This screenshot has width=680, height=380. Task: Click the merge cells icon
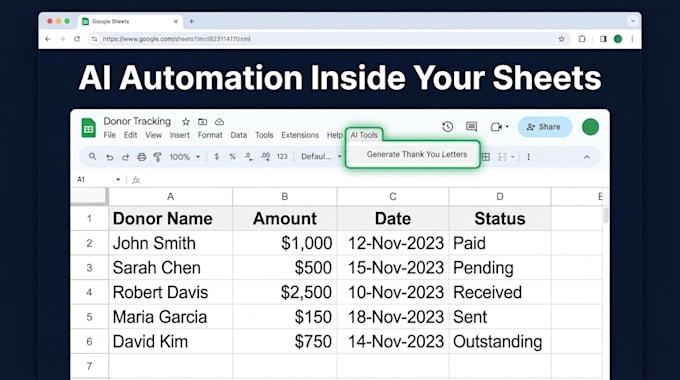click(502, 157)
